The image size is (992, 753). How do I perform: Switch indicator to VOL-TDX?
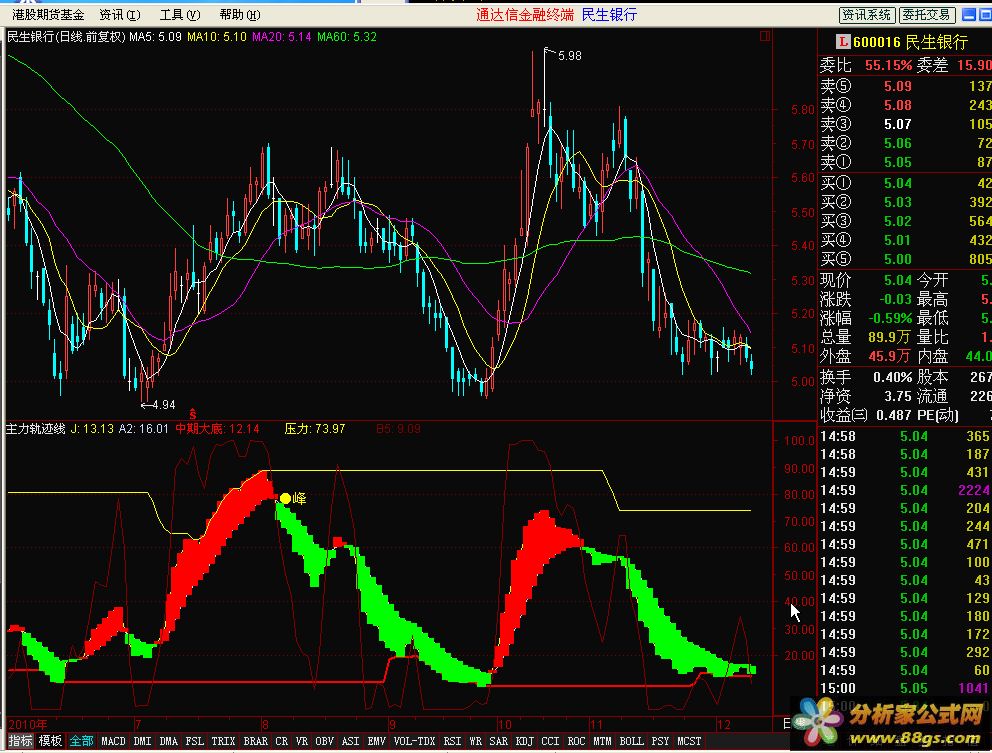tap(414, 741)
